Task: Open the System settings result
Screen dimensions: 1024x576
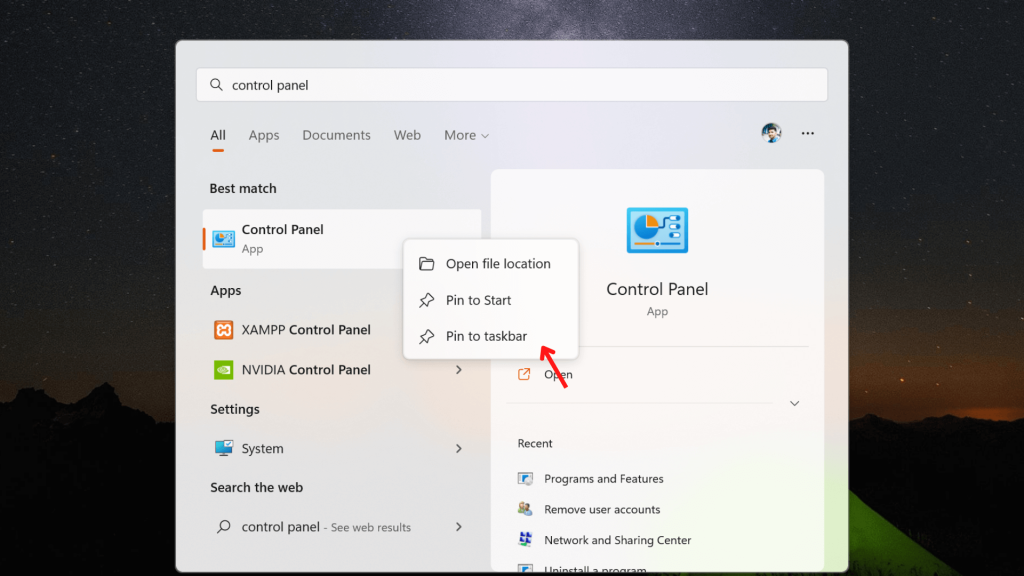Action: 342,449
